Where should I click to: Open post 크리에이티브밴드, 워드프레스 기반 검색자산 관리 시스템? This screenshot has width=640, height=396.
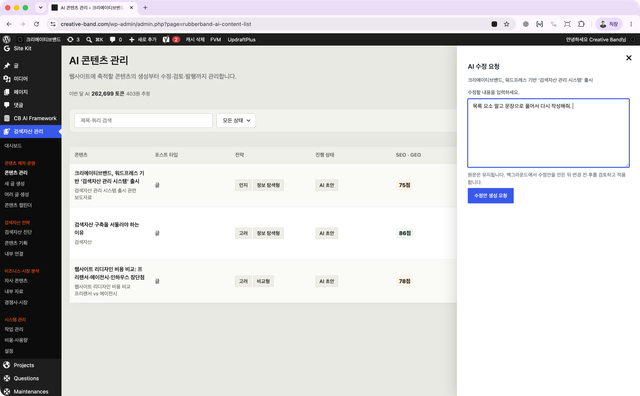pyautogui.click(x=109, y=177)
